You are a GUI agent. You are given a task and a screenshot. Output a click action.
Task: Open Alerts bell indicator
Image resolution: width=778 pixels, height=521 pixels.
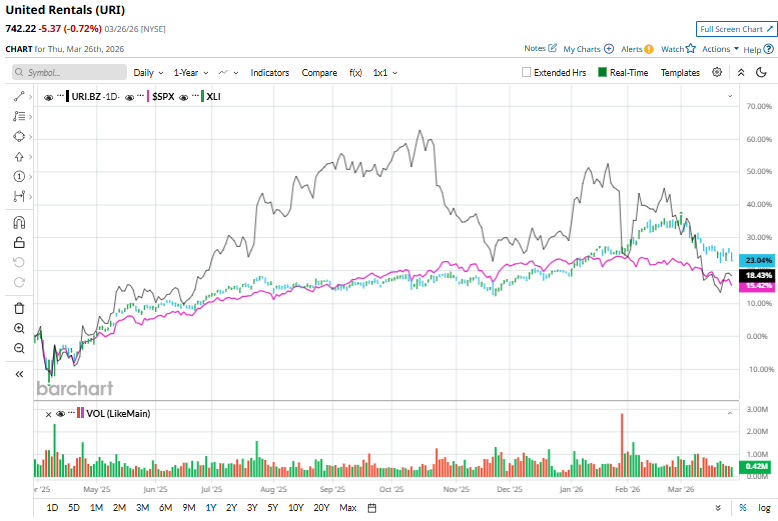648,49
